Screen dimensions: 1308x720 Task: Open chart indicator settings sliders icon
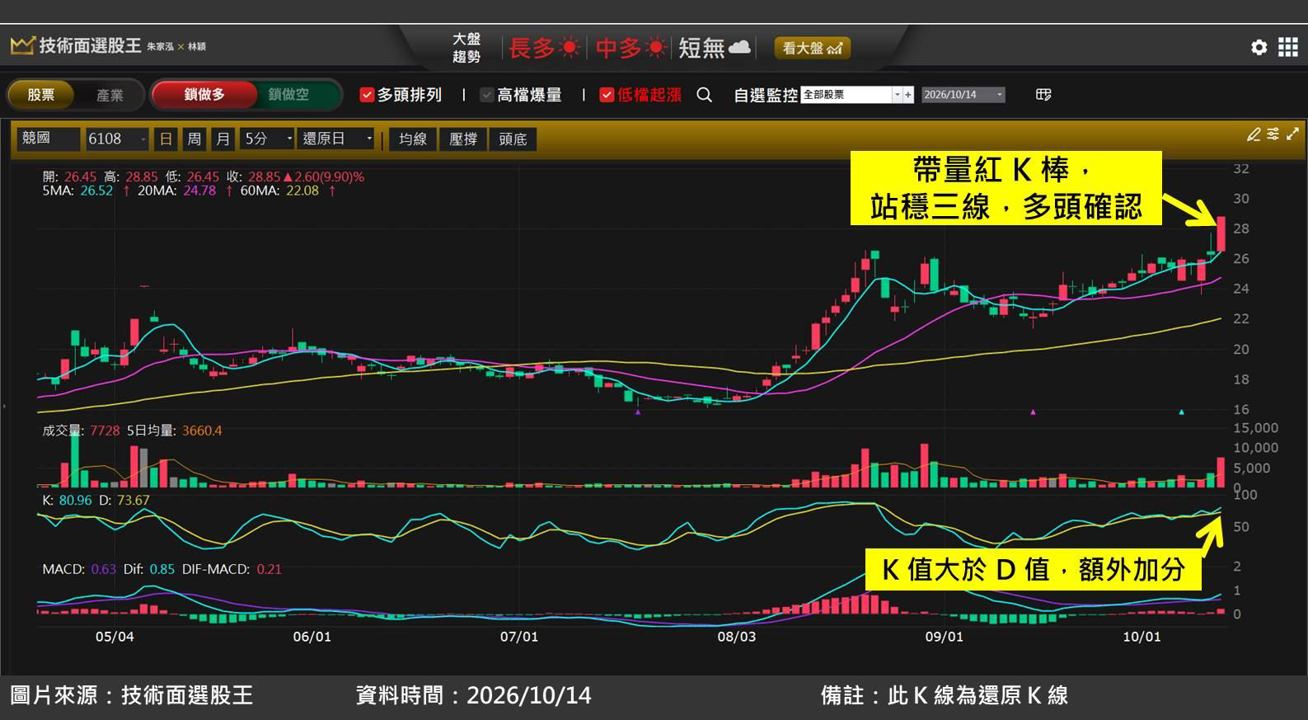coord(1273,134)
